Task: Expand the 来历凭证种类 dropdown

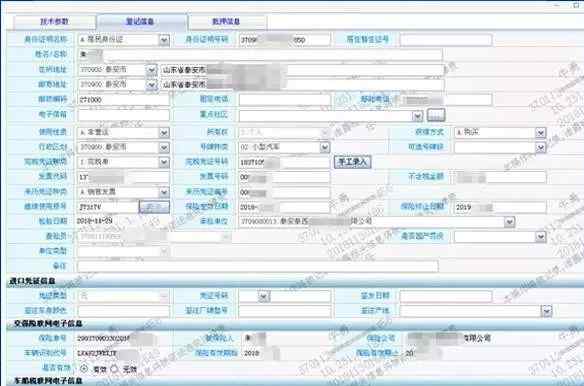Action: [x=164, y=192]
